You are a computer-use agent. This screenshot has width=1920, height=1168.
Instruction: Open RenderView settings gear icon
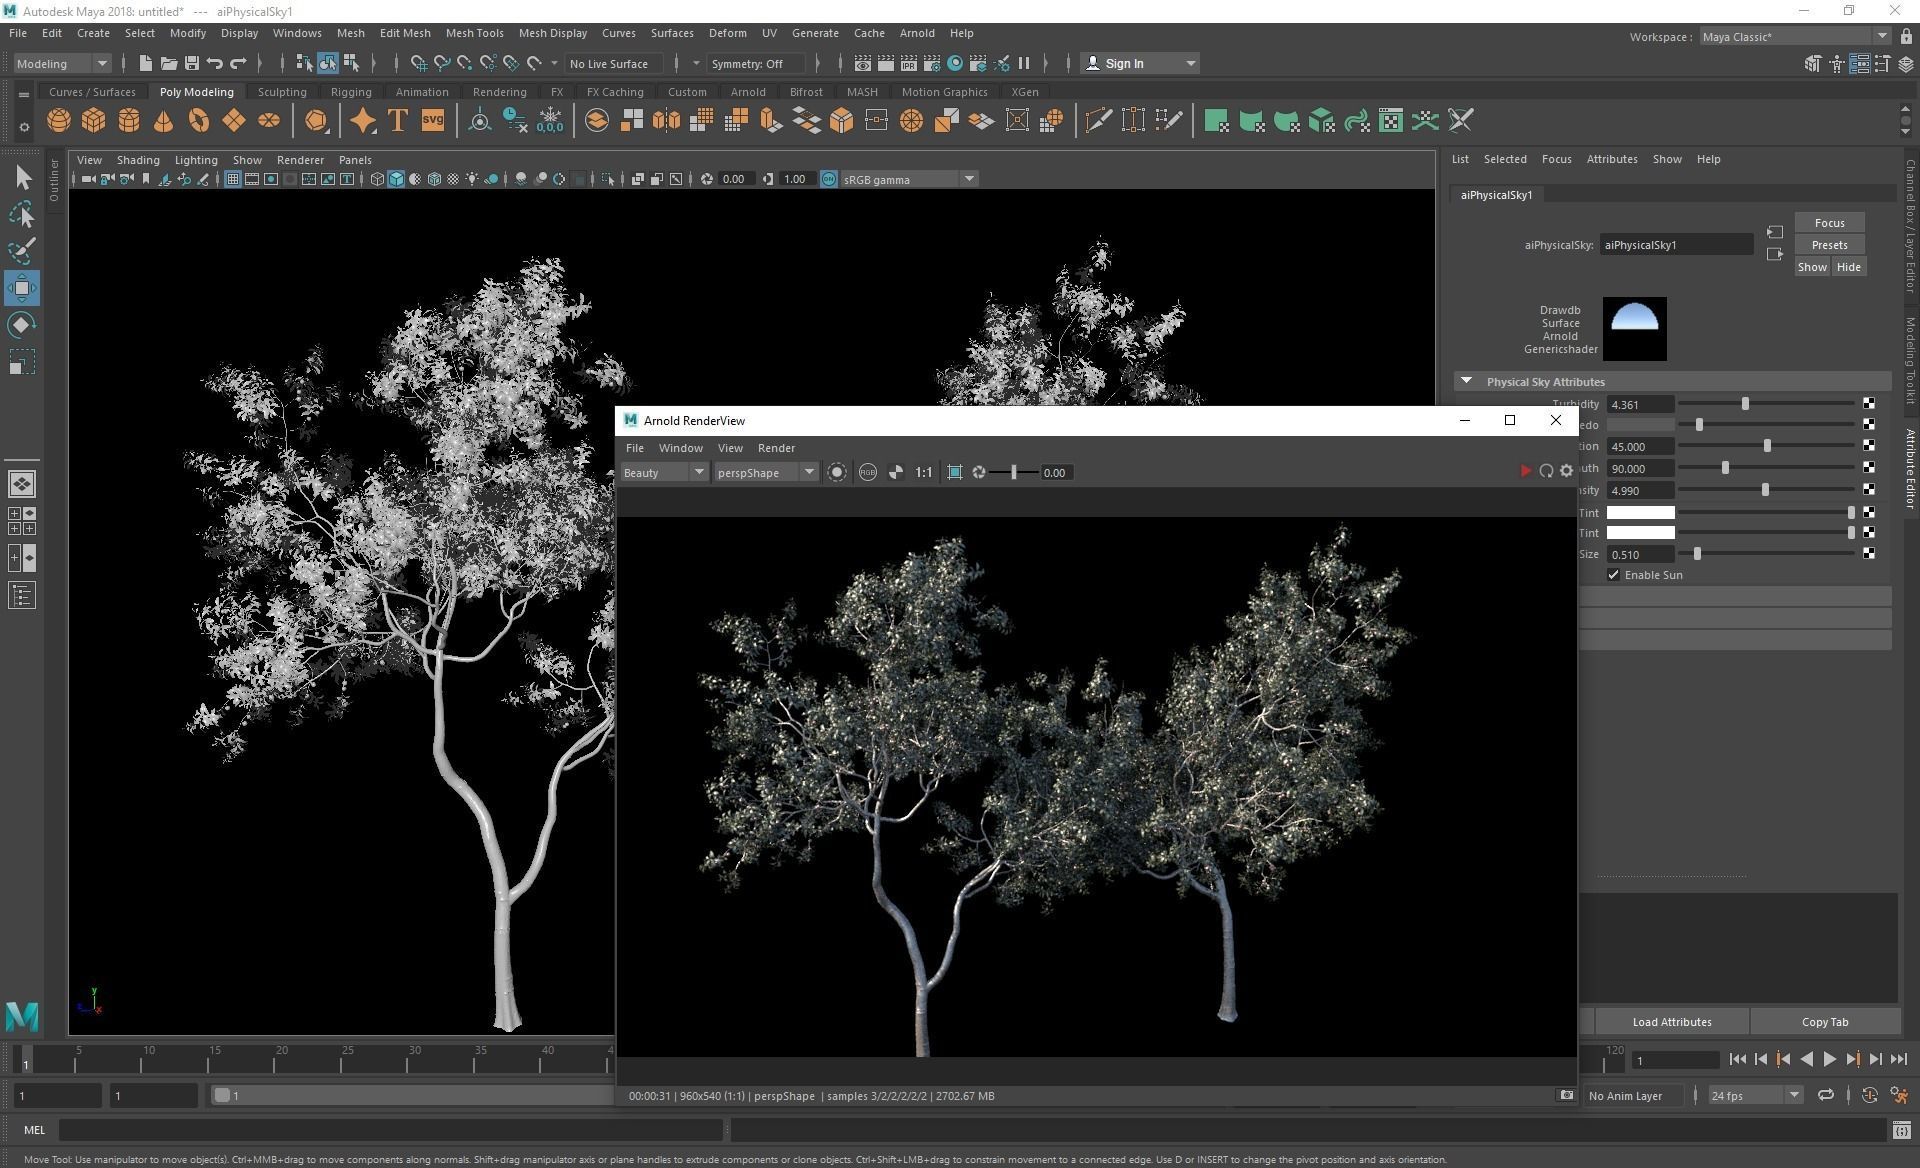pos(1566,471)
